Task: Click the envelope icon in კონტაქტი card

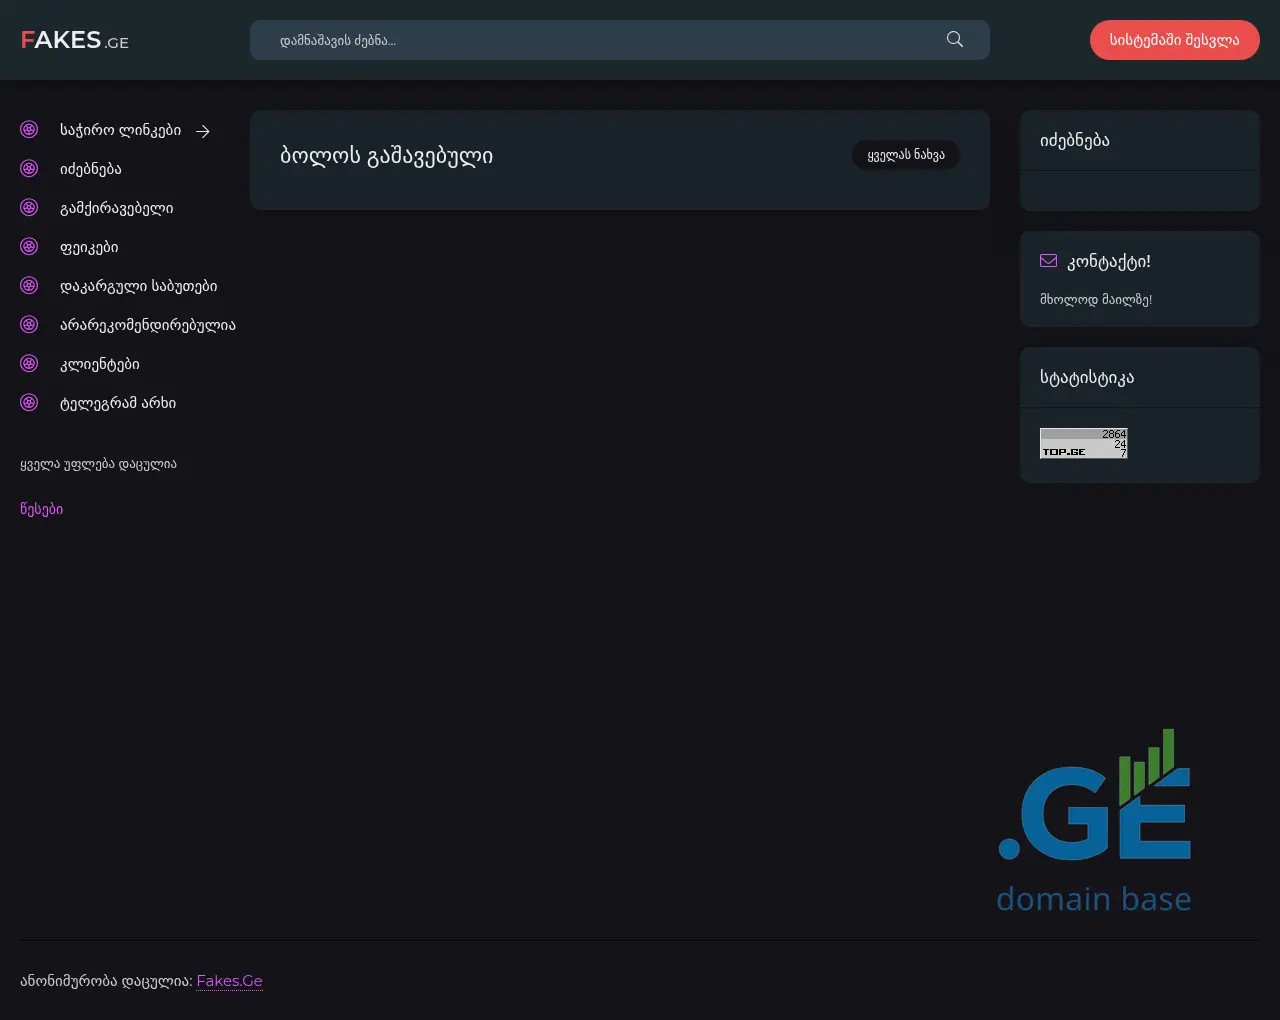Action: tap(1048, 261)
